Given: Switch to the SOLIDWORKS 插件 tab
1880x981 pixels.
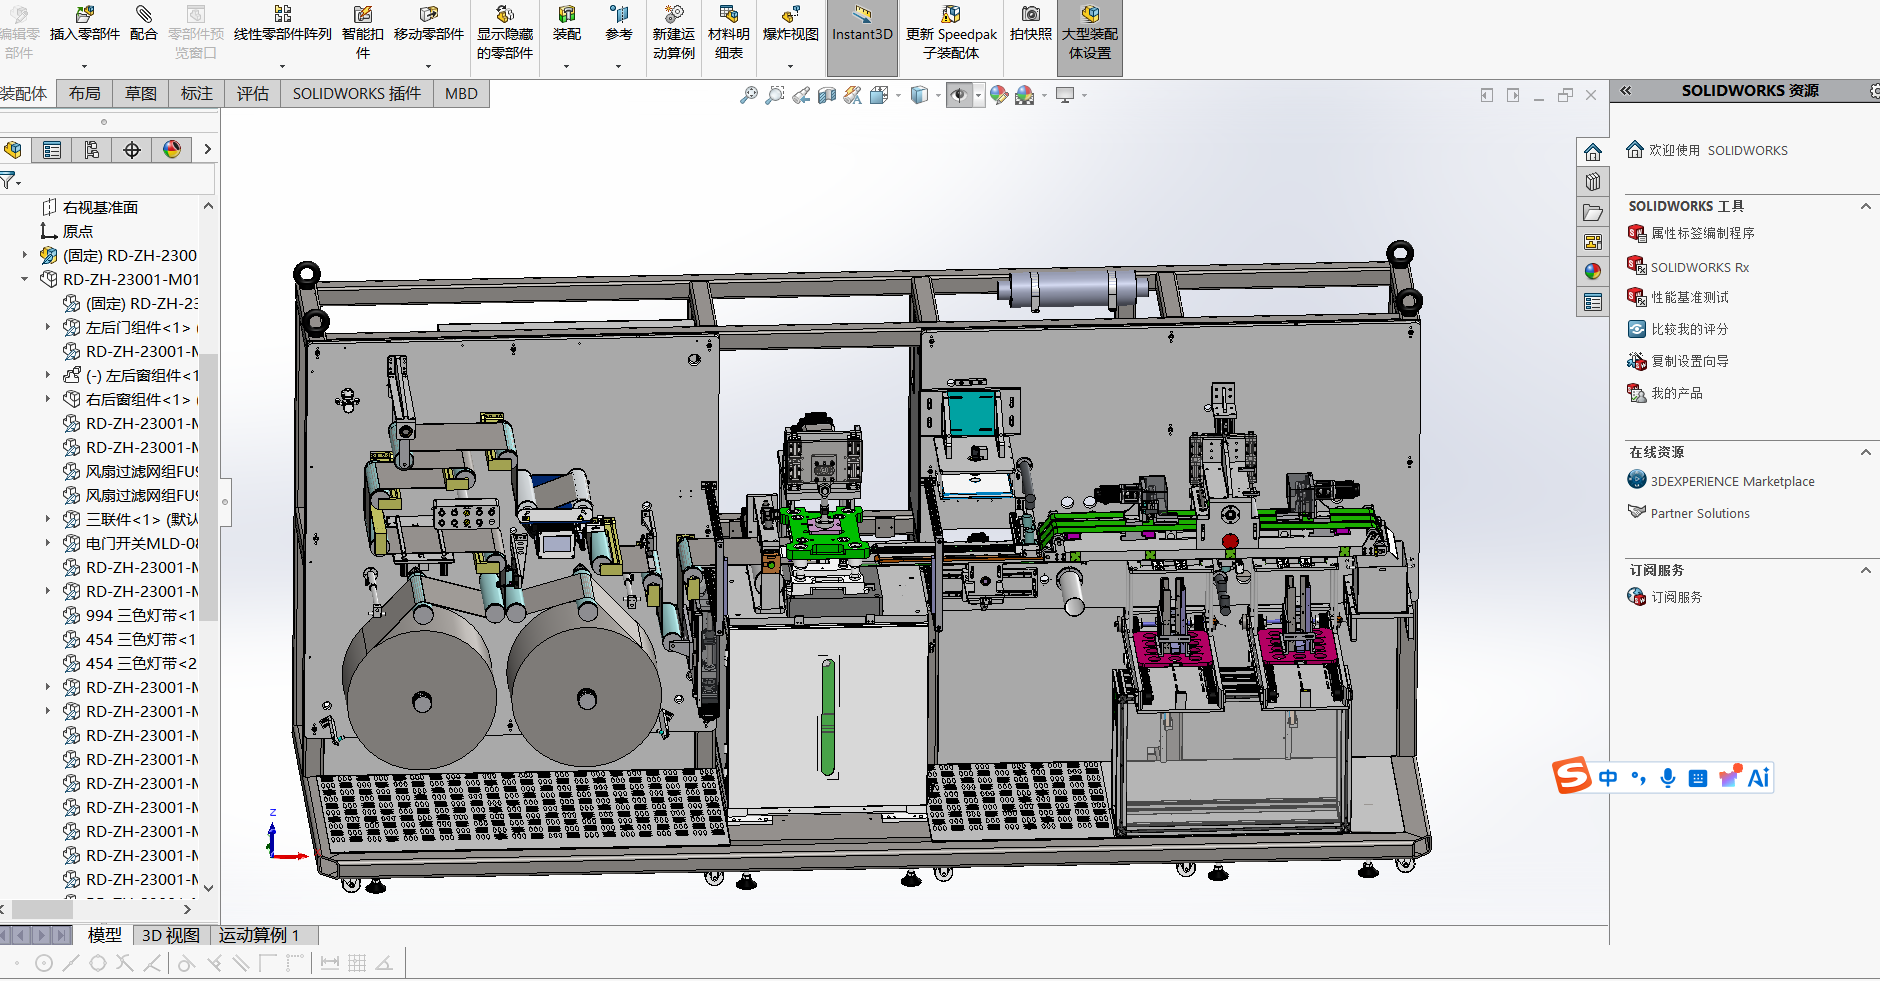Looking at the screenshot, I should pos(357,94).
